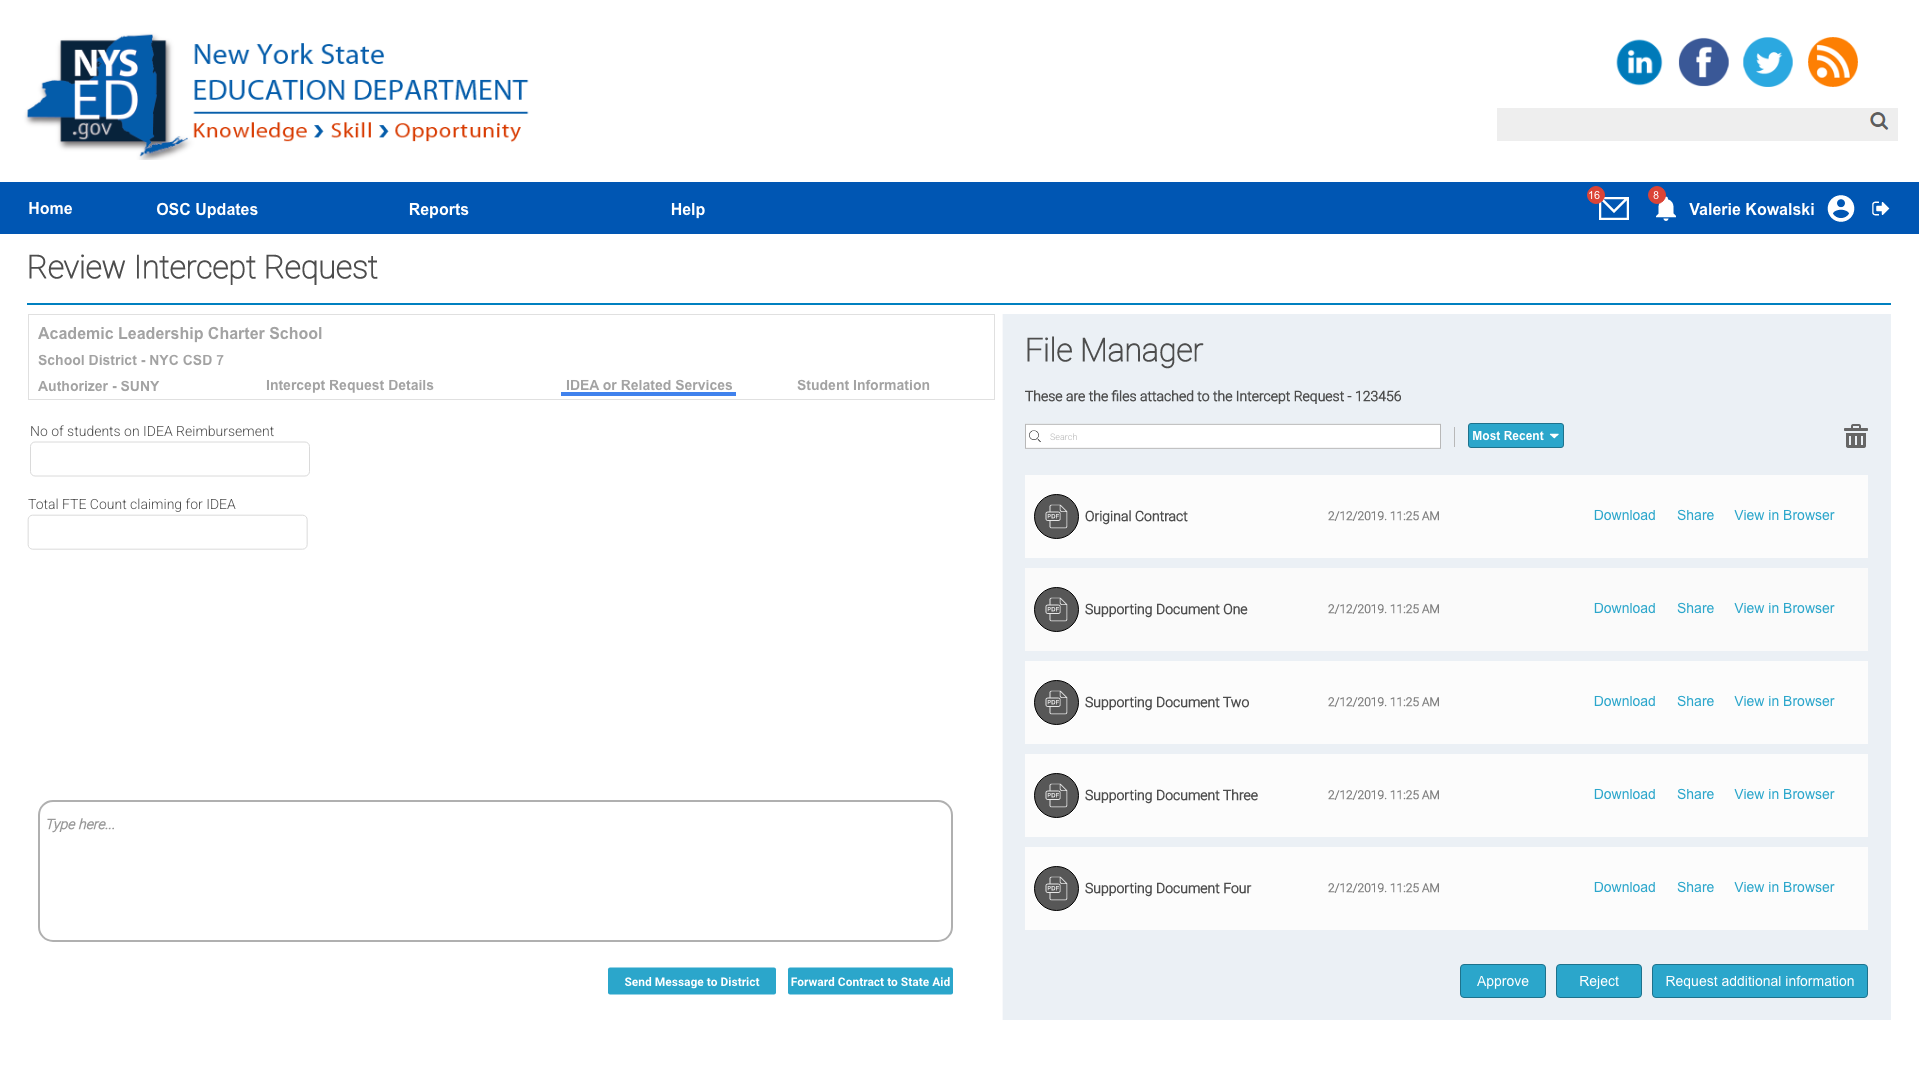Switch to Intercept Request Details tab
The image size is (1920, 1080).
click(x=349, y=385)
